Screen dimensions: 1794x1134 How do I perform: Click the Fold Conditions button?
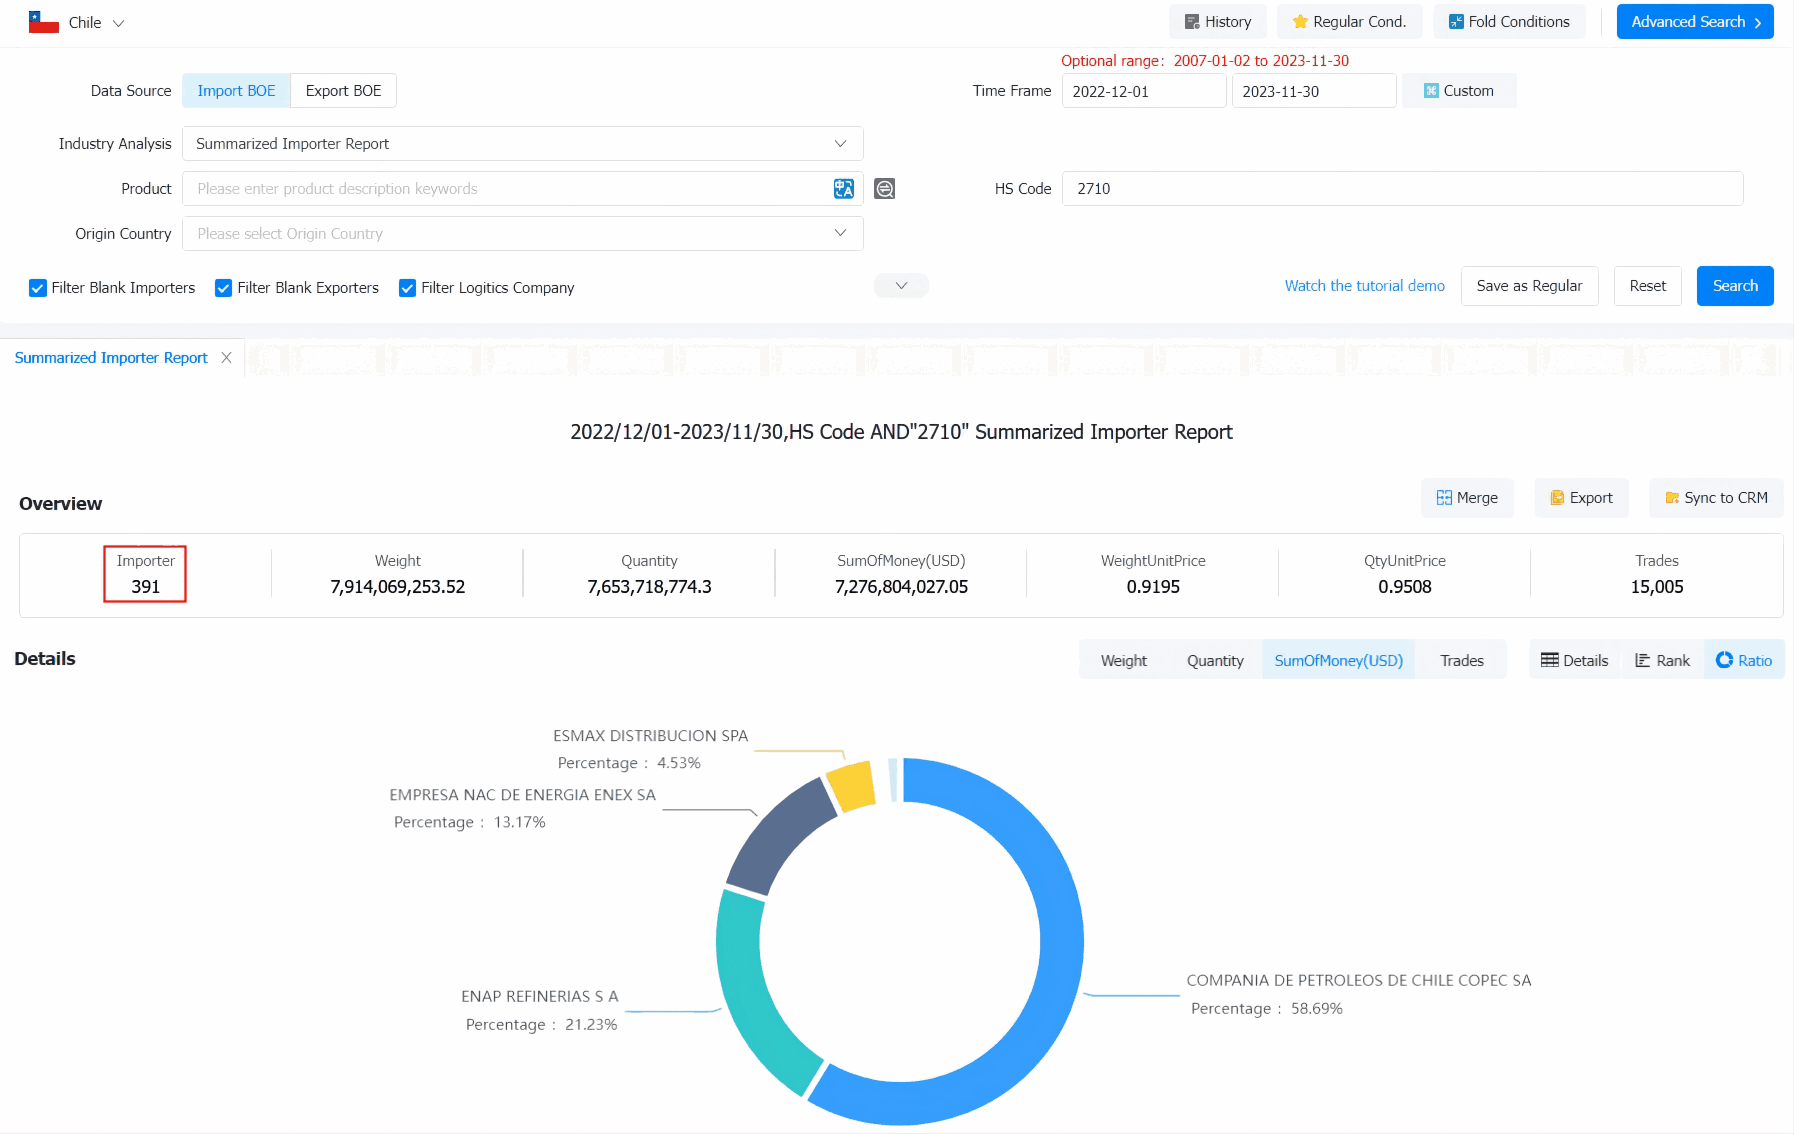tap(1509, 22)
